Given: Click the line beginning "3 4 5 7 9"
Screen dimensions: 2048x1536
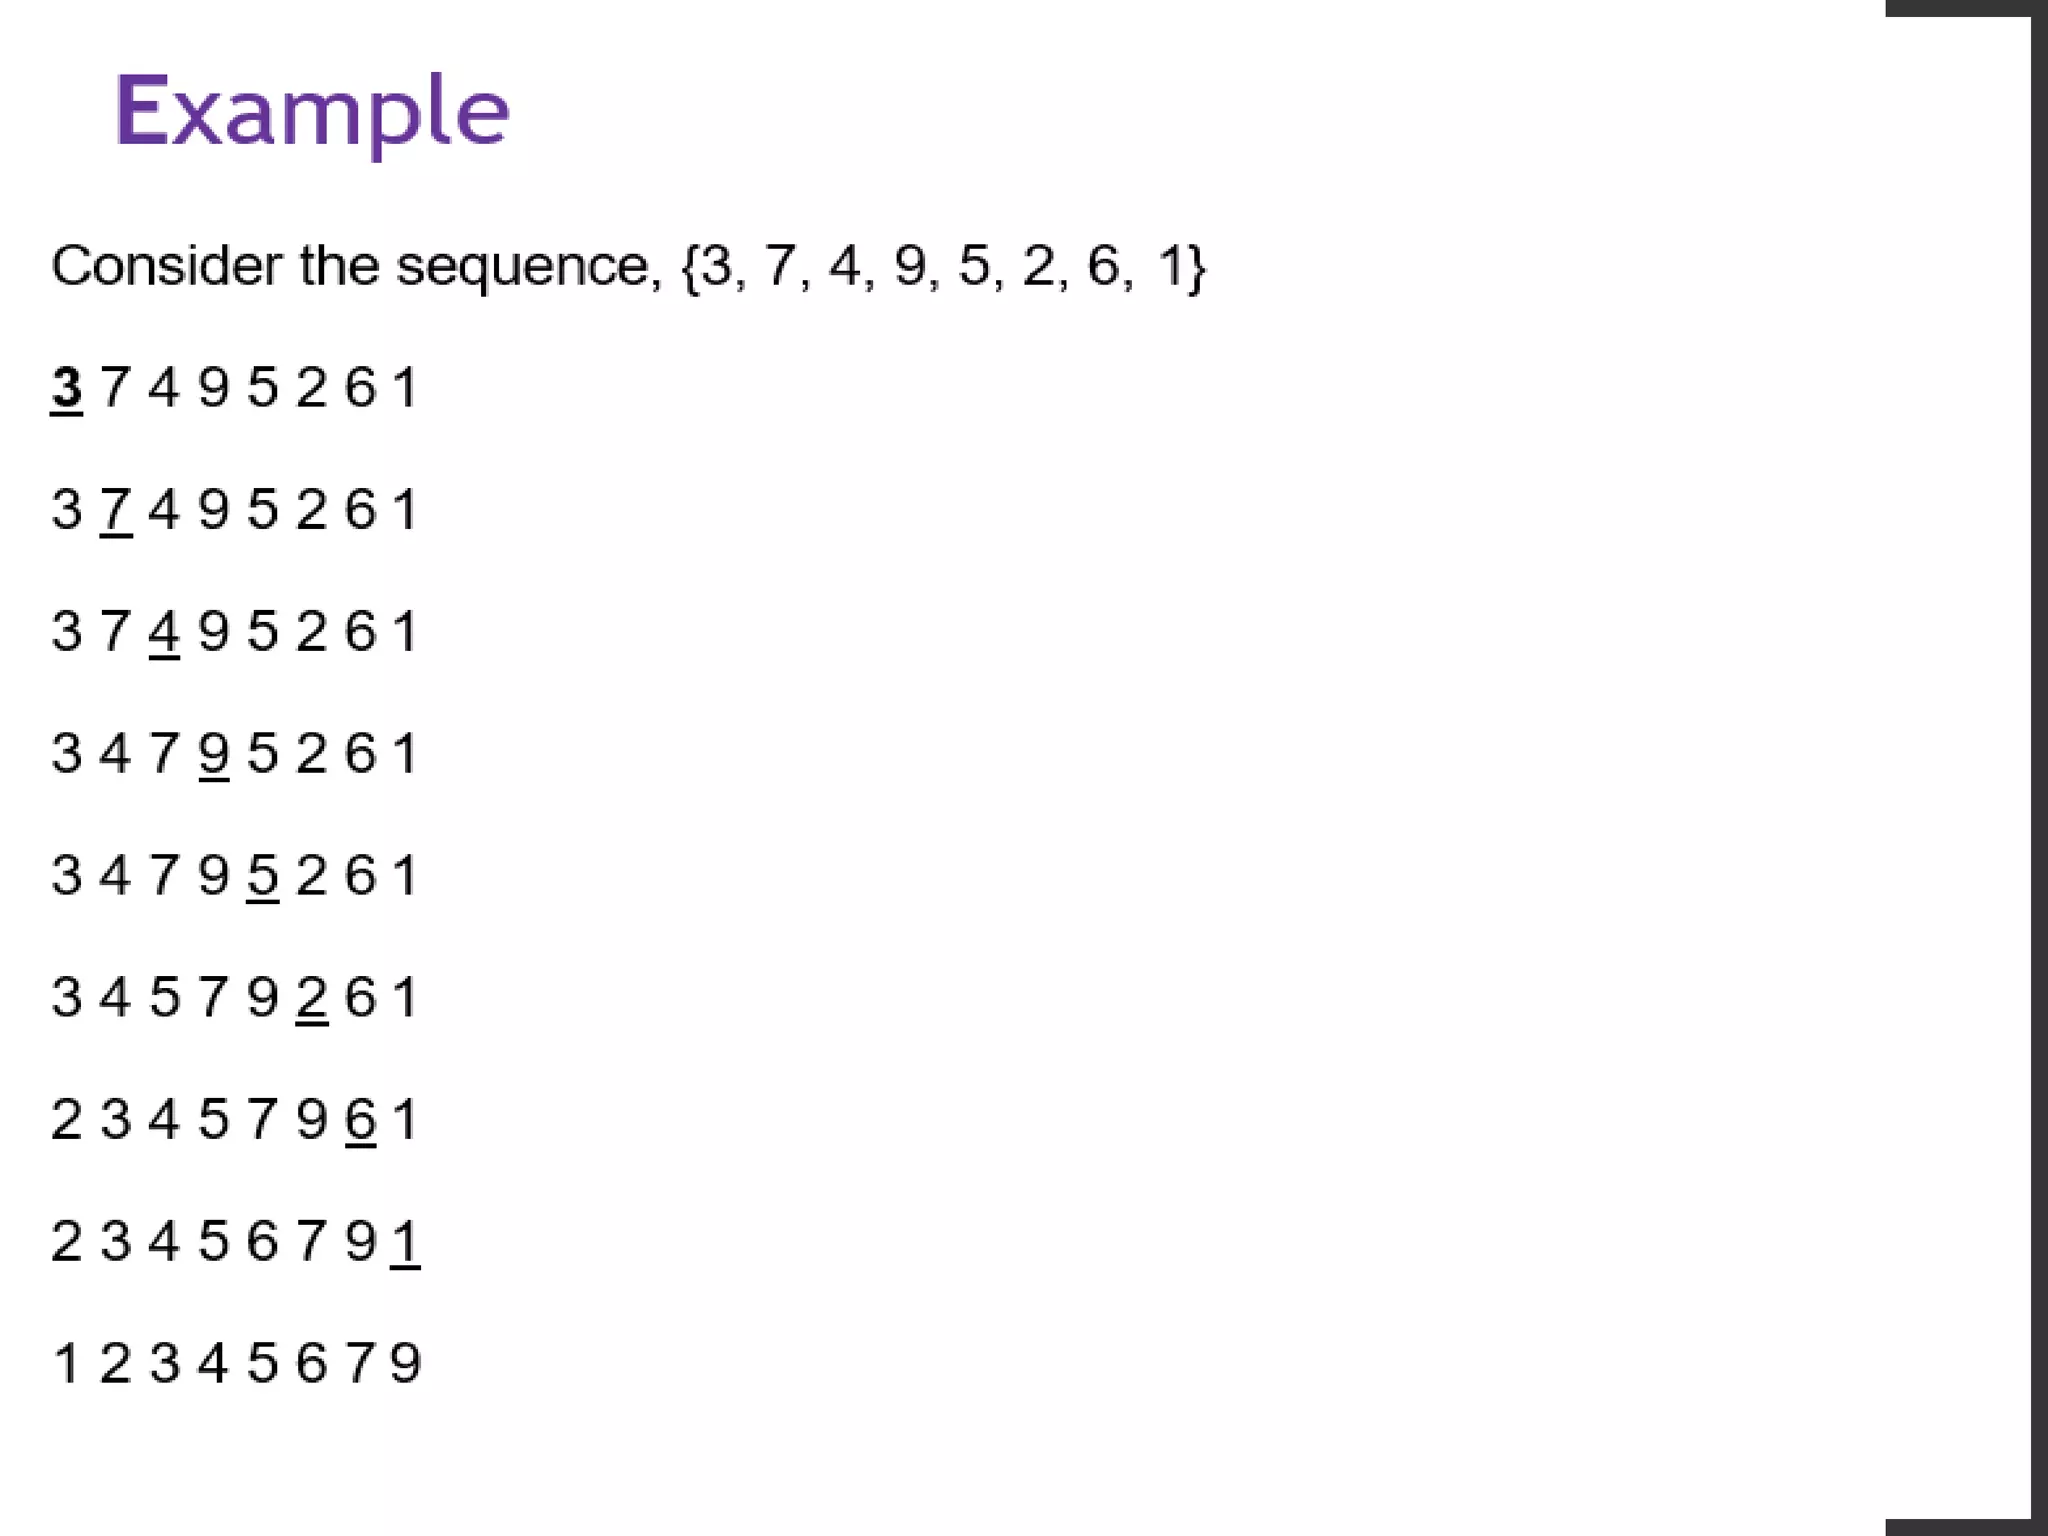Looking at the screenshot, I should click(x=234, y=998).
